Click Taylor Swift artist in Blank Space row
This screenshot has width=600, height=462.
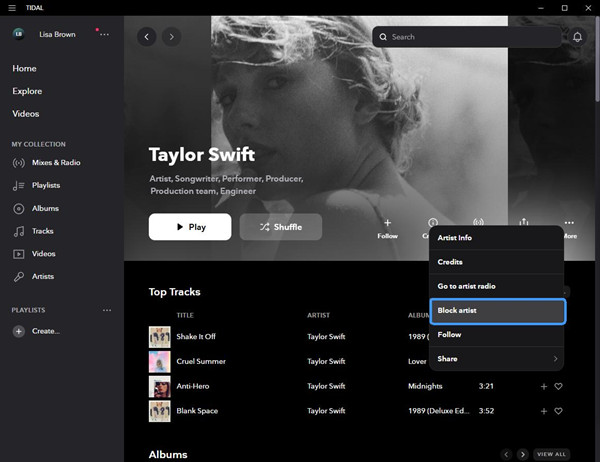326,411
